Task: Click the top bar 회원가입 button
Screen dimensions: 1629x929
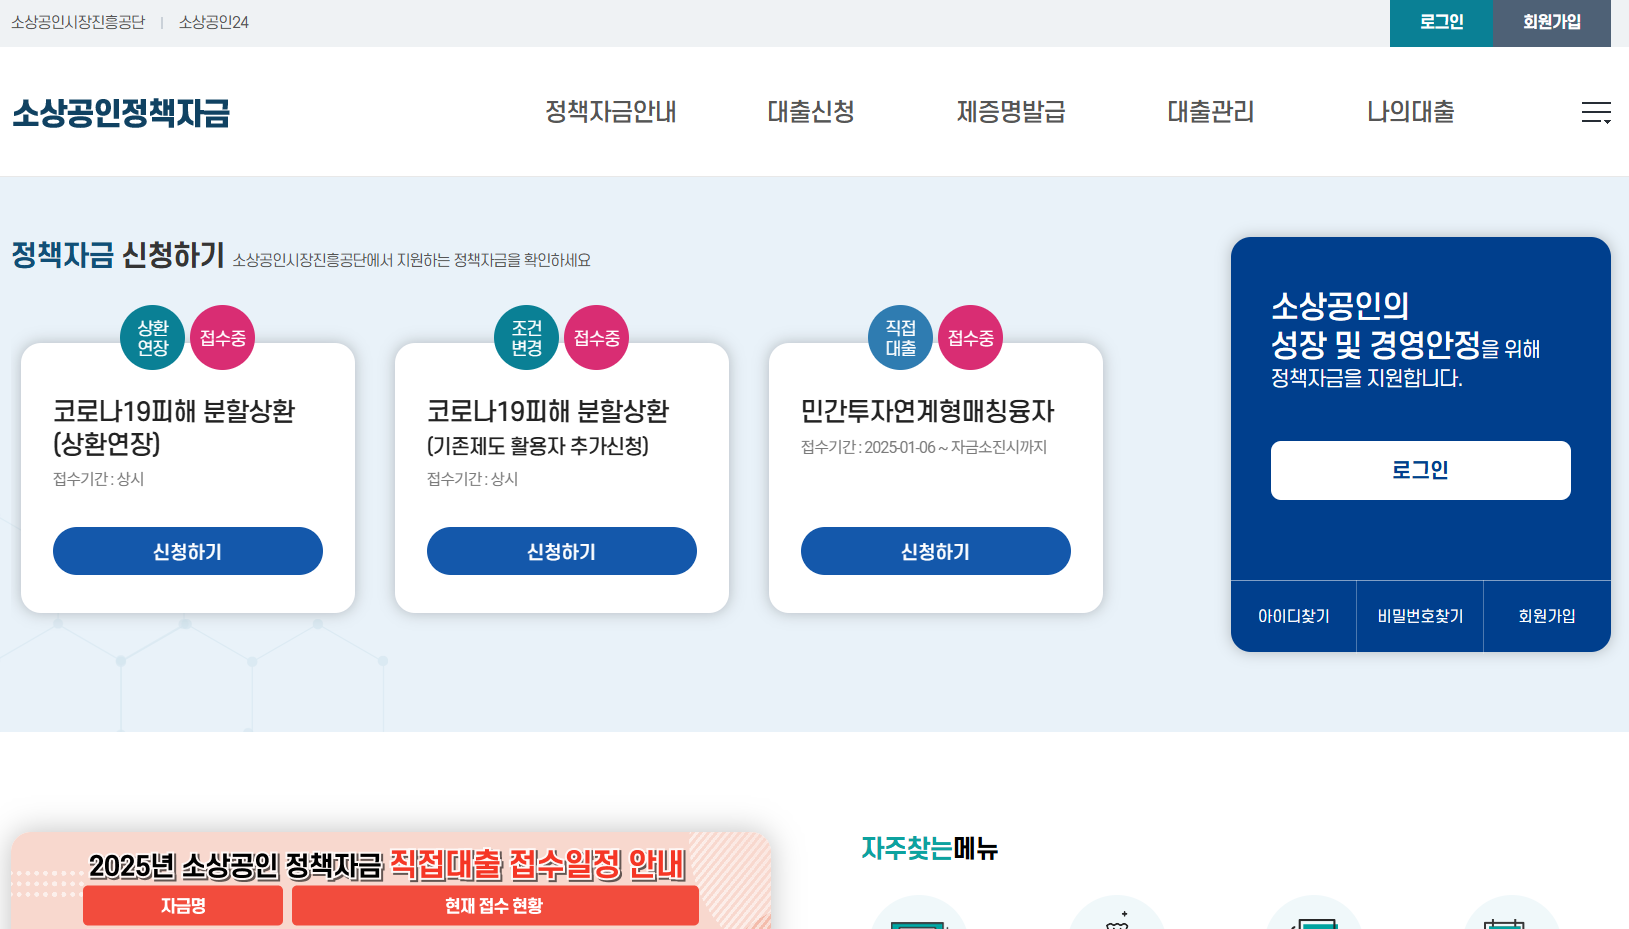Action: pyautogui.click(x=1552, y=23)
